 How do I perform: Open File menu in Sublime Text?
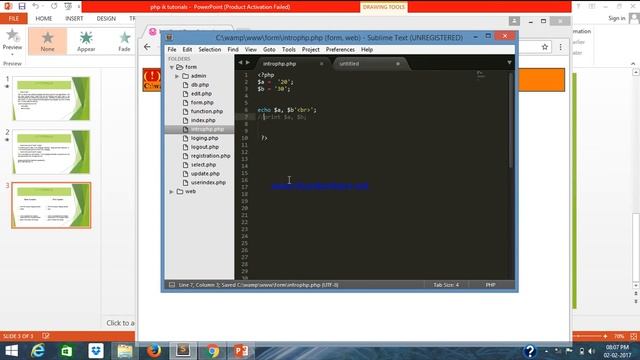click(172, 49)
